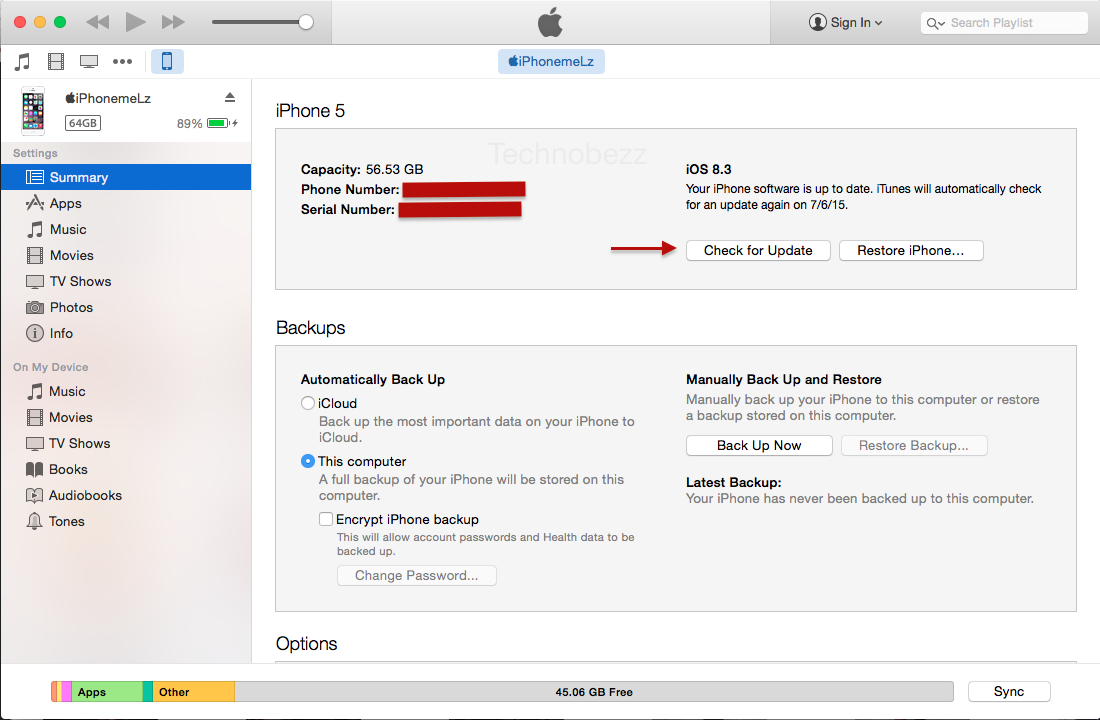The width and height of the screenshot is (1100, 720).
Task: Click the Restore iPhone... button
Action: (911, 251)
